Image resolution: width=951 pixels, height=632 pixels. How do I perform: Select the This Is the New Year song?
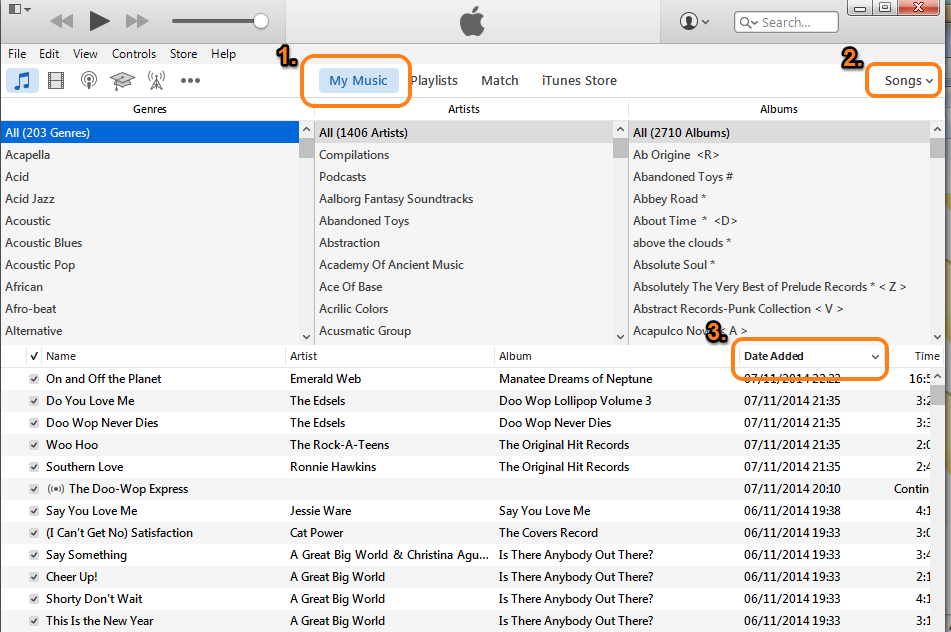pyautogui.click(x=99, y=621)
